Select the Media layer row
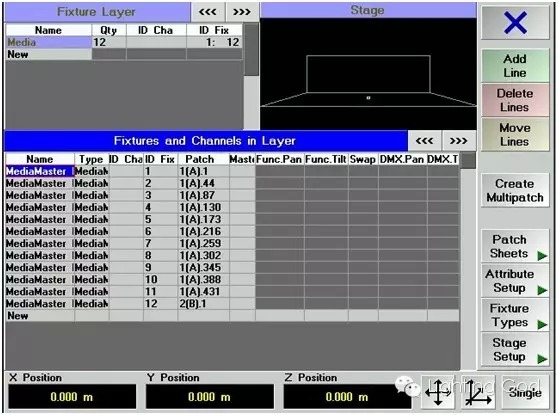The width and height of the screenshot is (558, 415). coord(124,42)
